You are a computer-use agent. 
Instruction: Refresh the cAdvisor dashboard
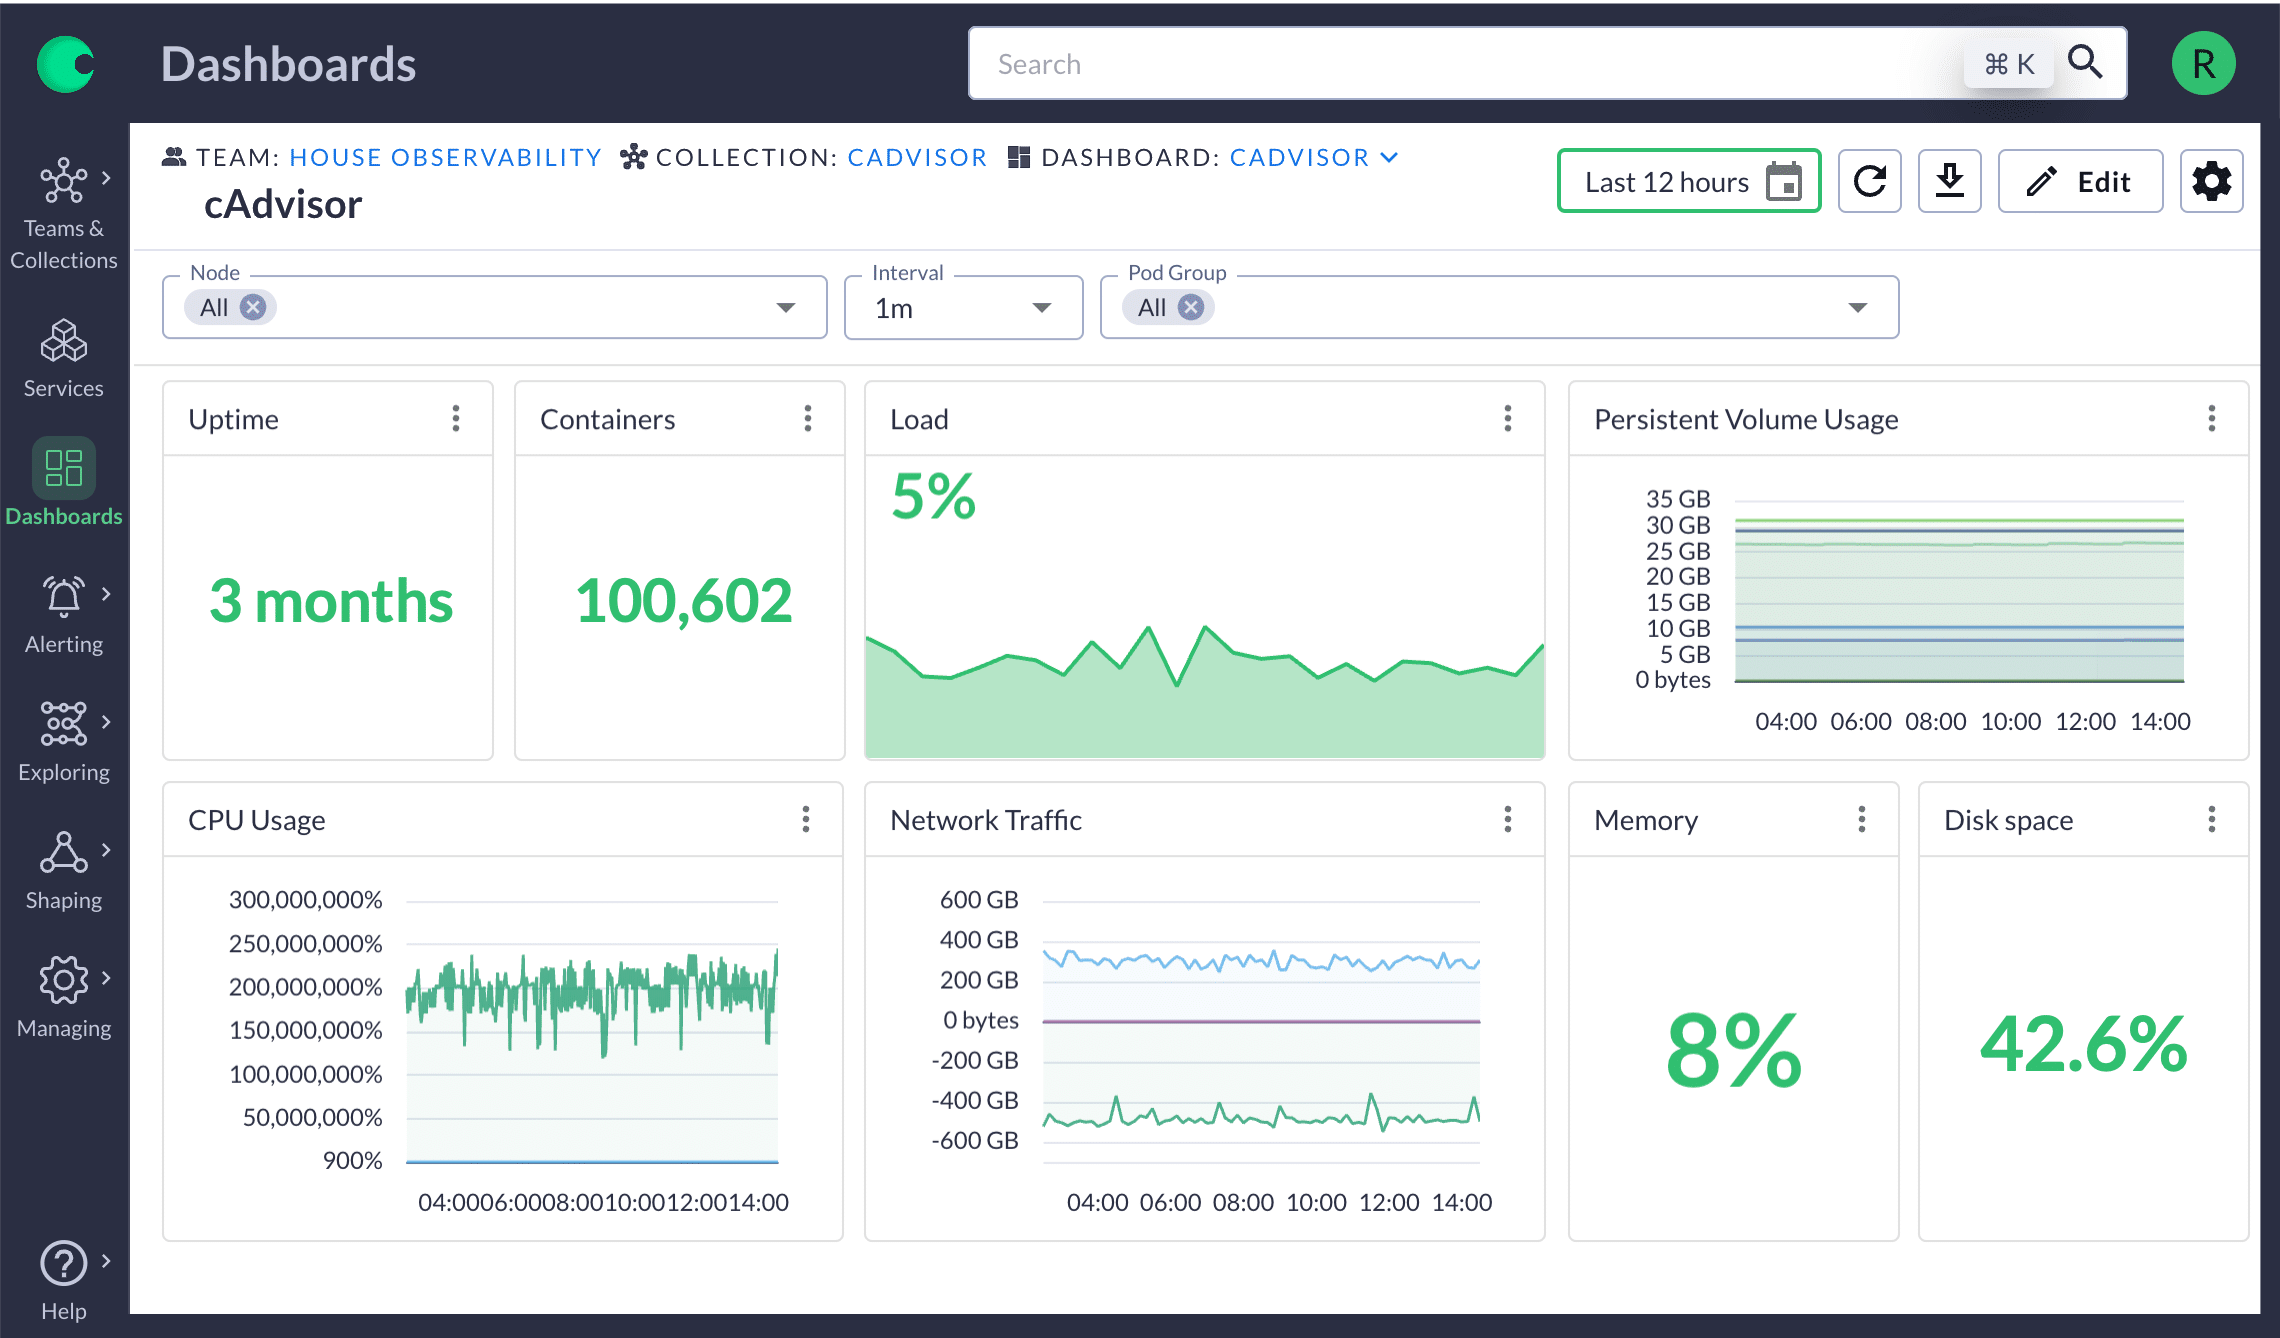[x=1870, y=181]
